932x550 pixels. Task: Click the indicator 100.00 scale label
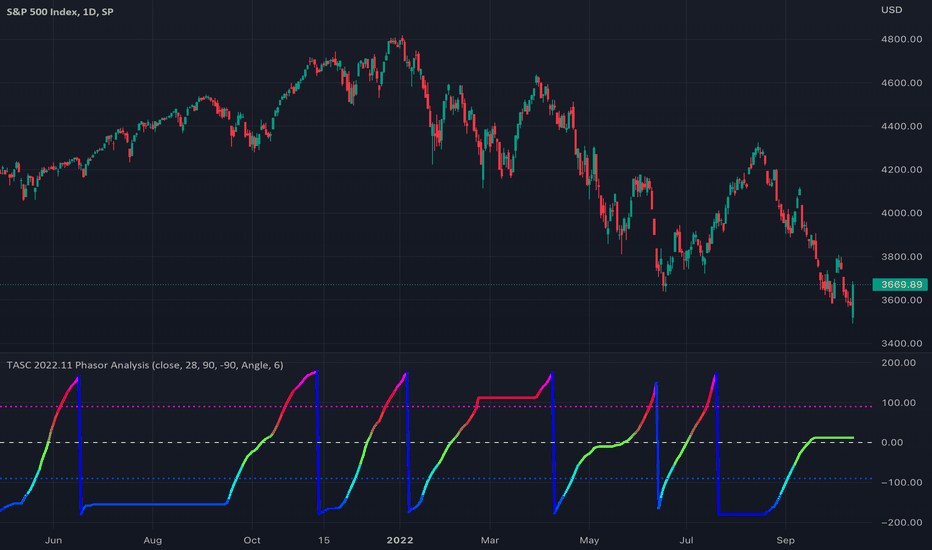(899, 403)
